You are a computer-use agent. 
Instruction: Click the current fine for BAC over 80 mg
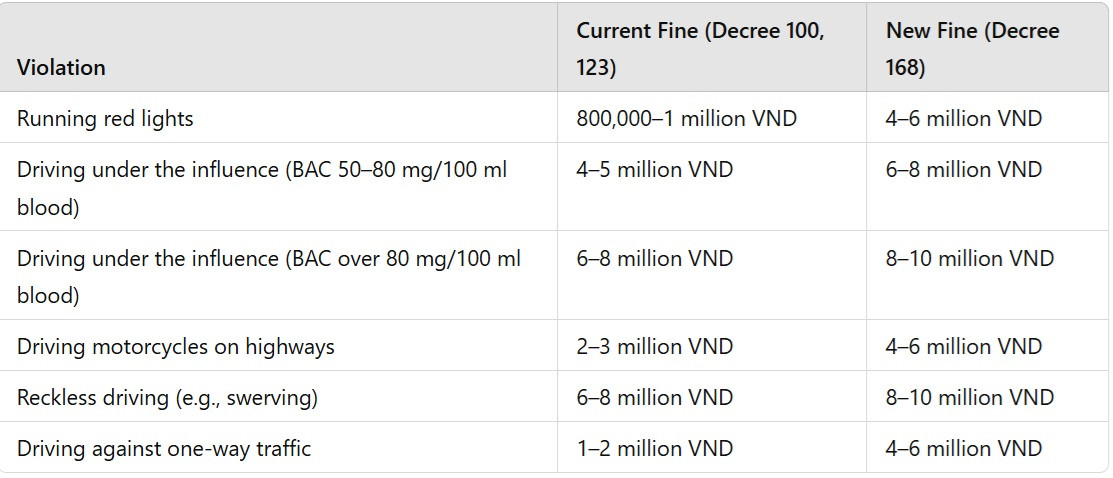click(x=654, y=259)
